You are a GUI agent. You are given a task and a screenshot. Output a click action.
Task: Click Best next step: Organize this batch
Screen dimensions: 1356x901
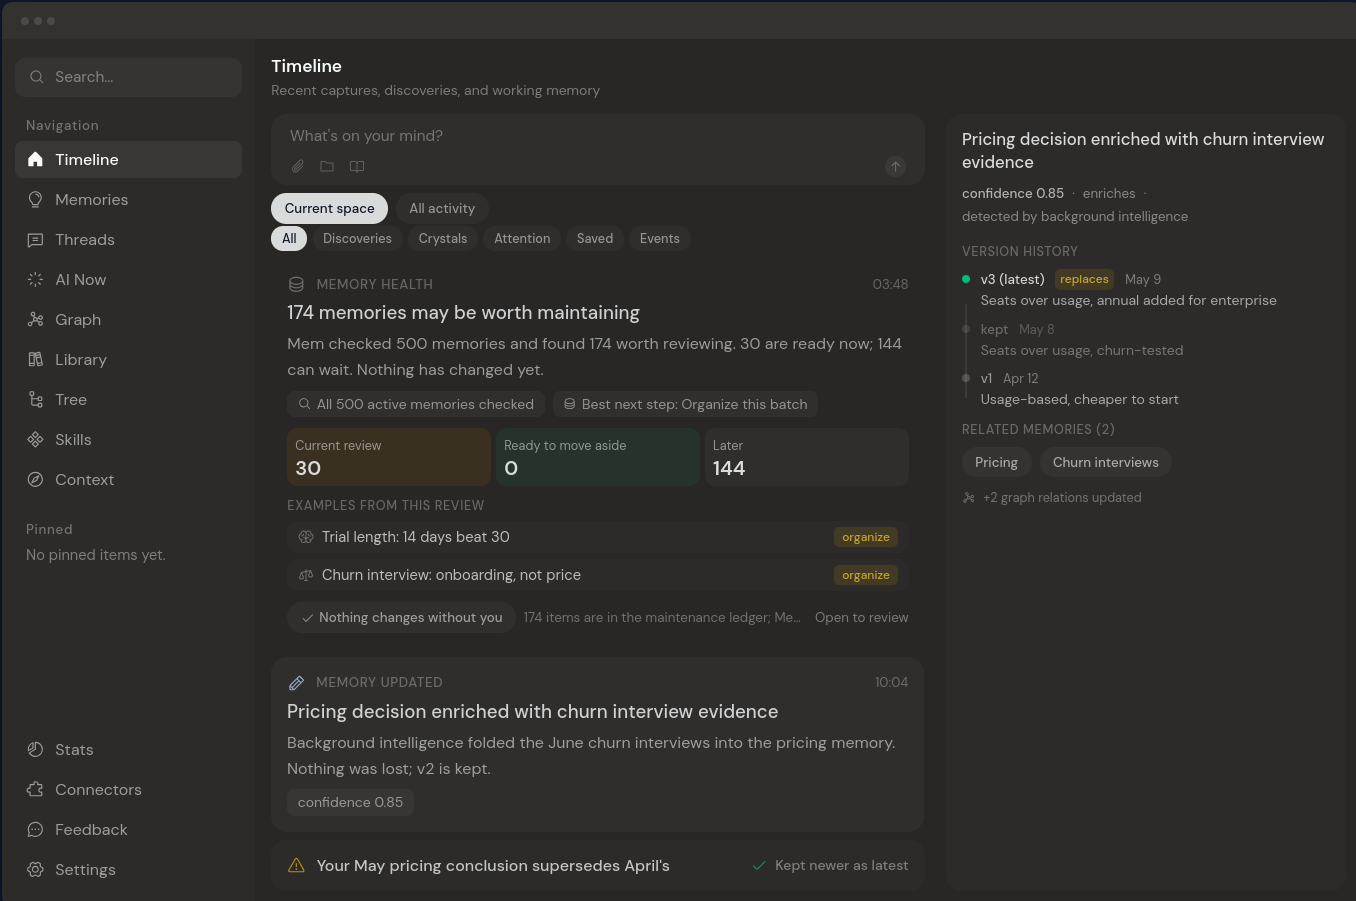tap(685, 404)
